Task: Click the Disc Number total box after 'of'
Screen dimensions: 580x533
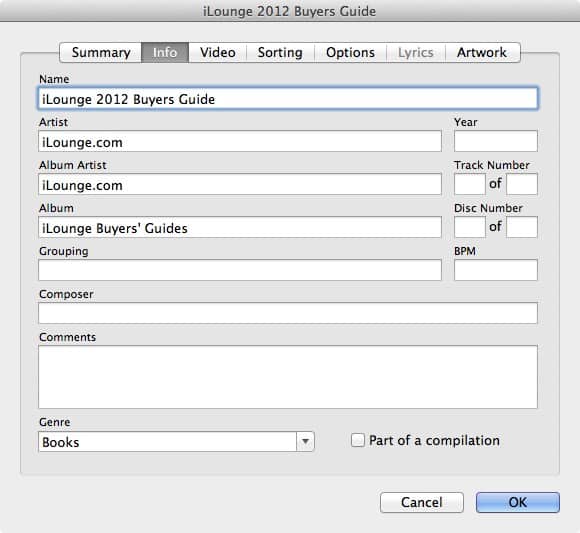Action: 522,227
